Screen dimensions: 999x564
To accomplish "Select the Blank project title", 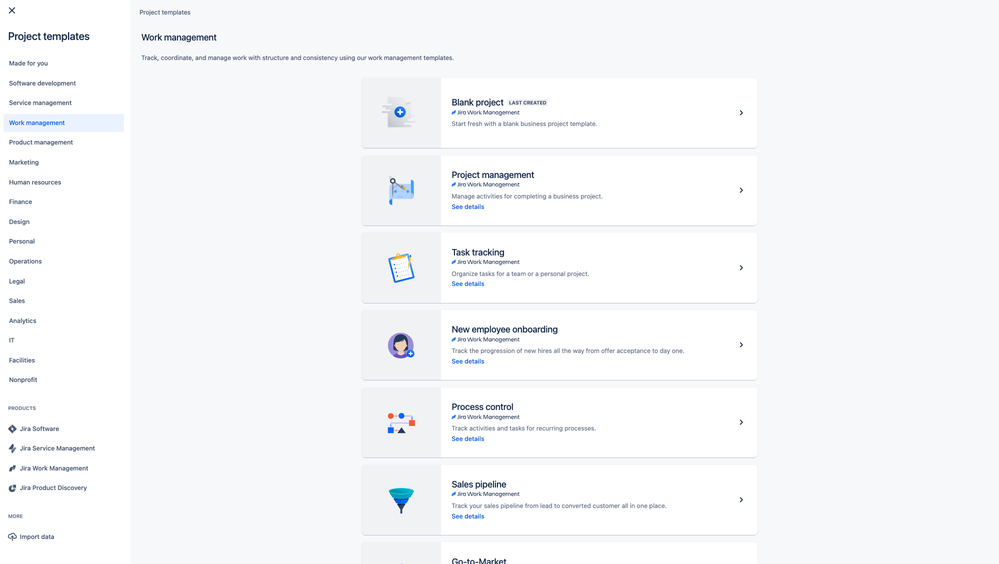I will click(477, 102).
